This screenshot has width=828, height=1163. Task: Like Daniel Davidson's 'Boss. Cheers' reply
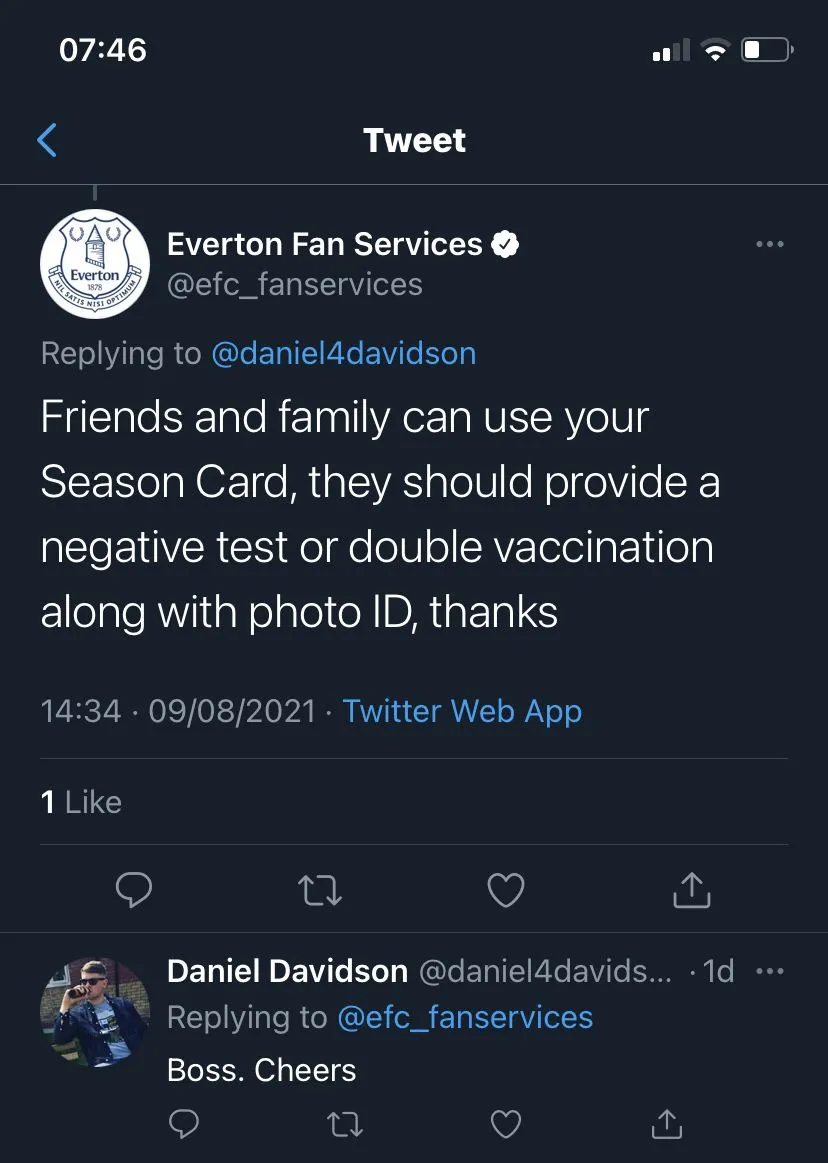click(x=506, y=1125)
